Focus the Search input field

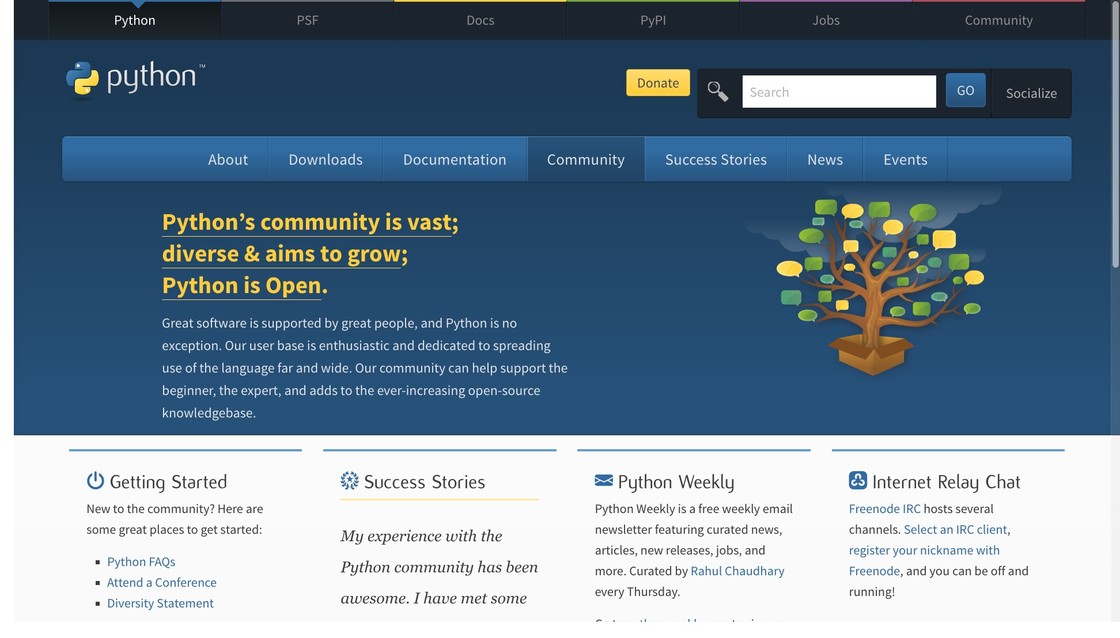[x=838, y=92]
